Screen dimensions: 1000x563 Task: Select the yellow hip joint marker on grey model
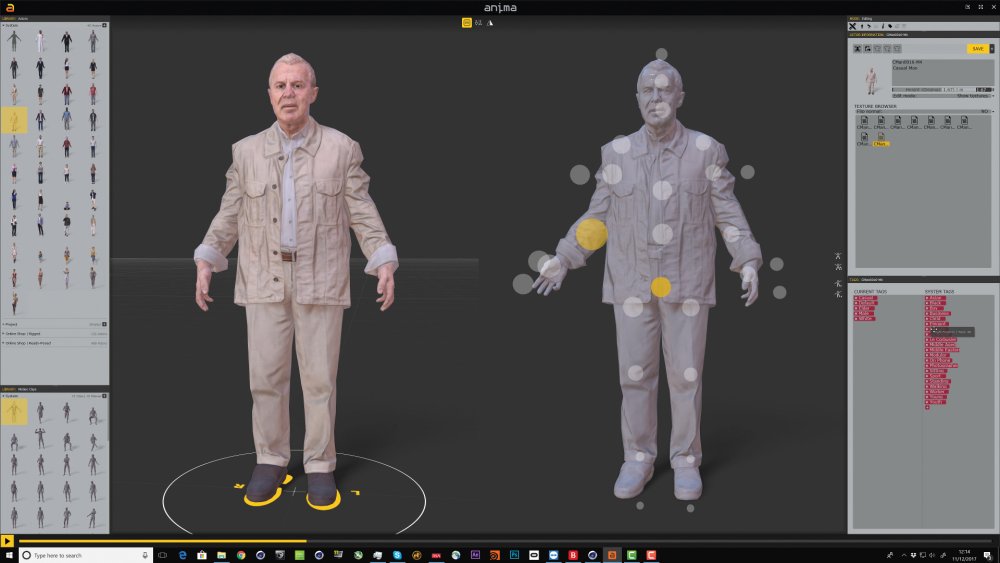661,287
